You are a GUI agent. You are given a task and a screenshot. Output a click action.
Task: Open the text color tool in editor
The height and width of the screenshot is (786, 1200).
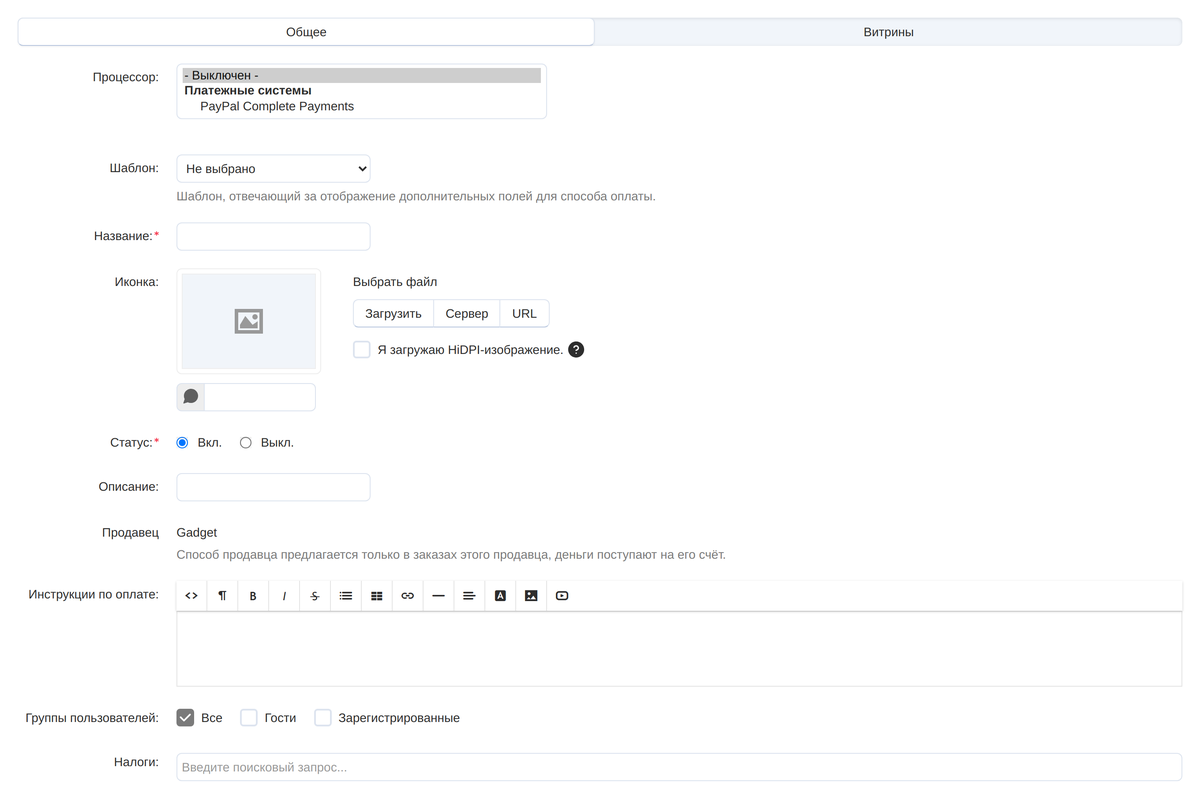[x=500, y=596]
